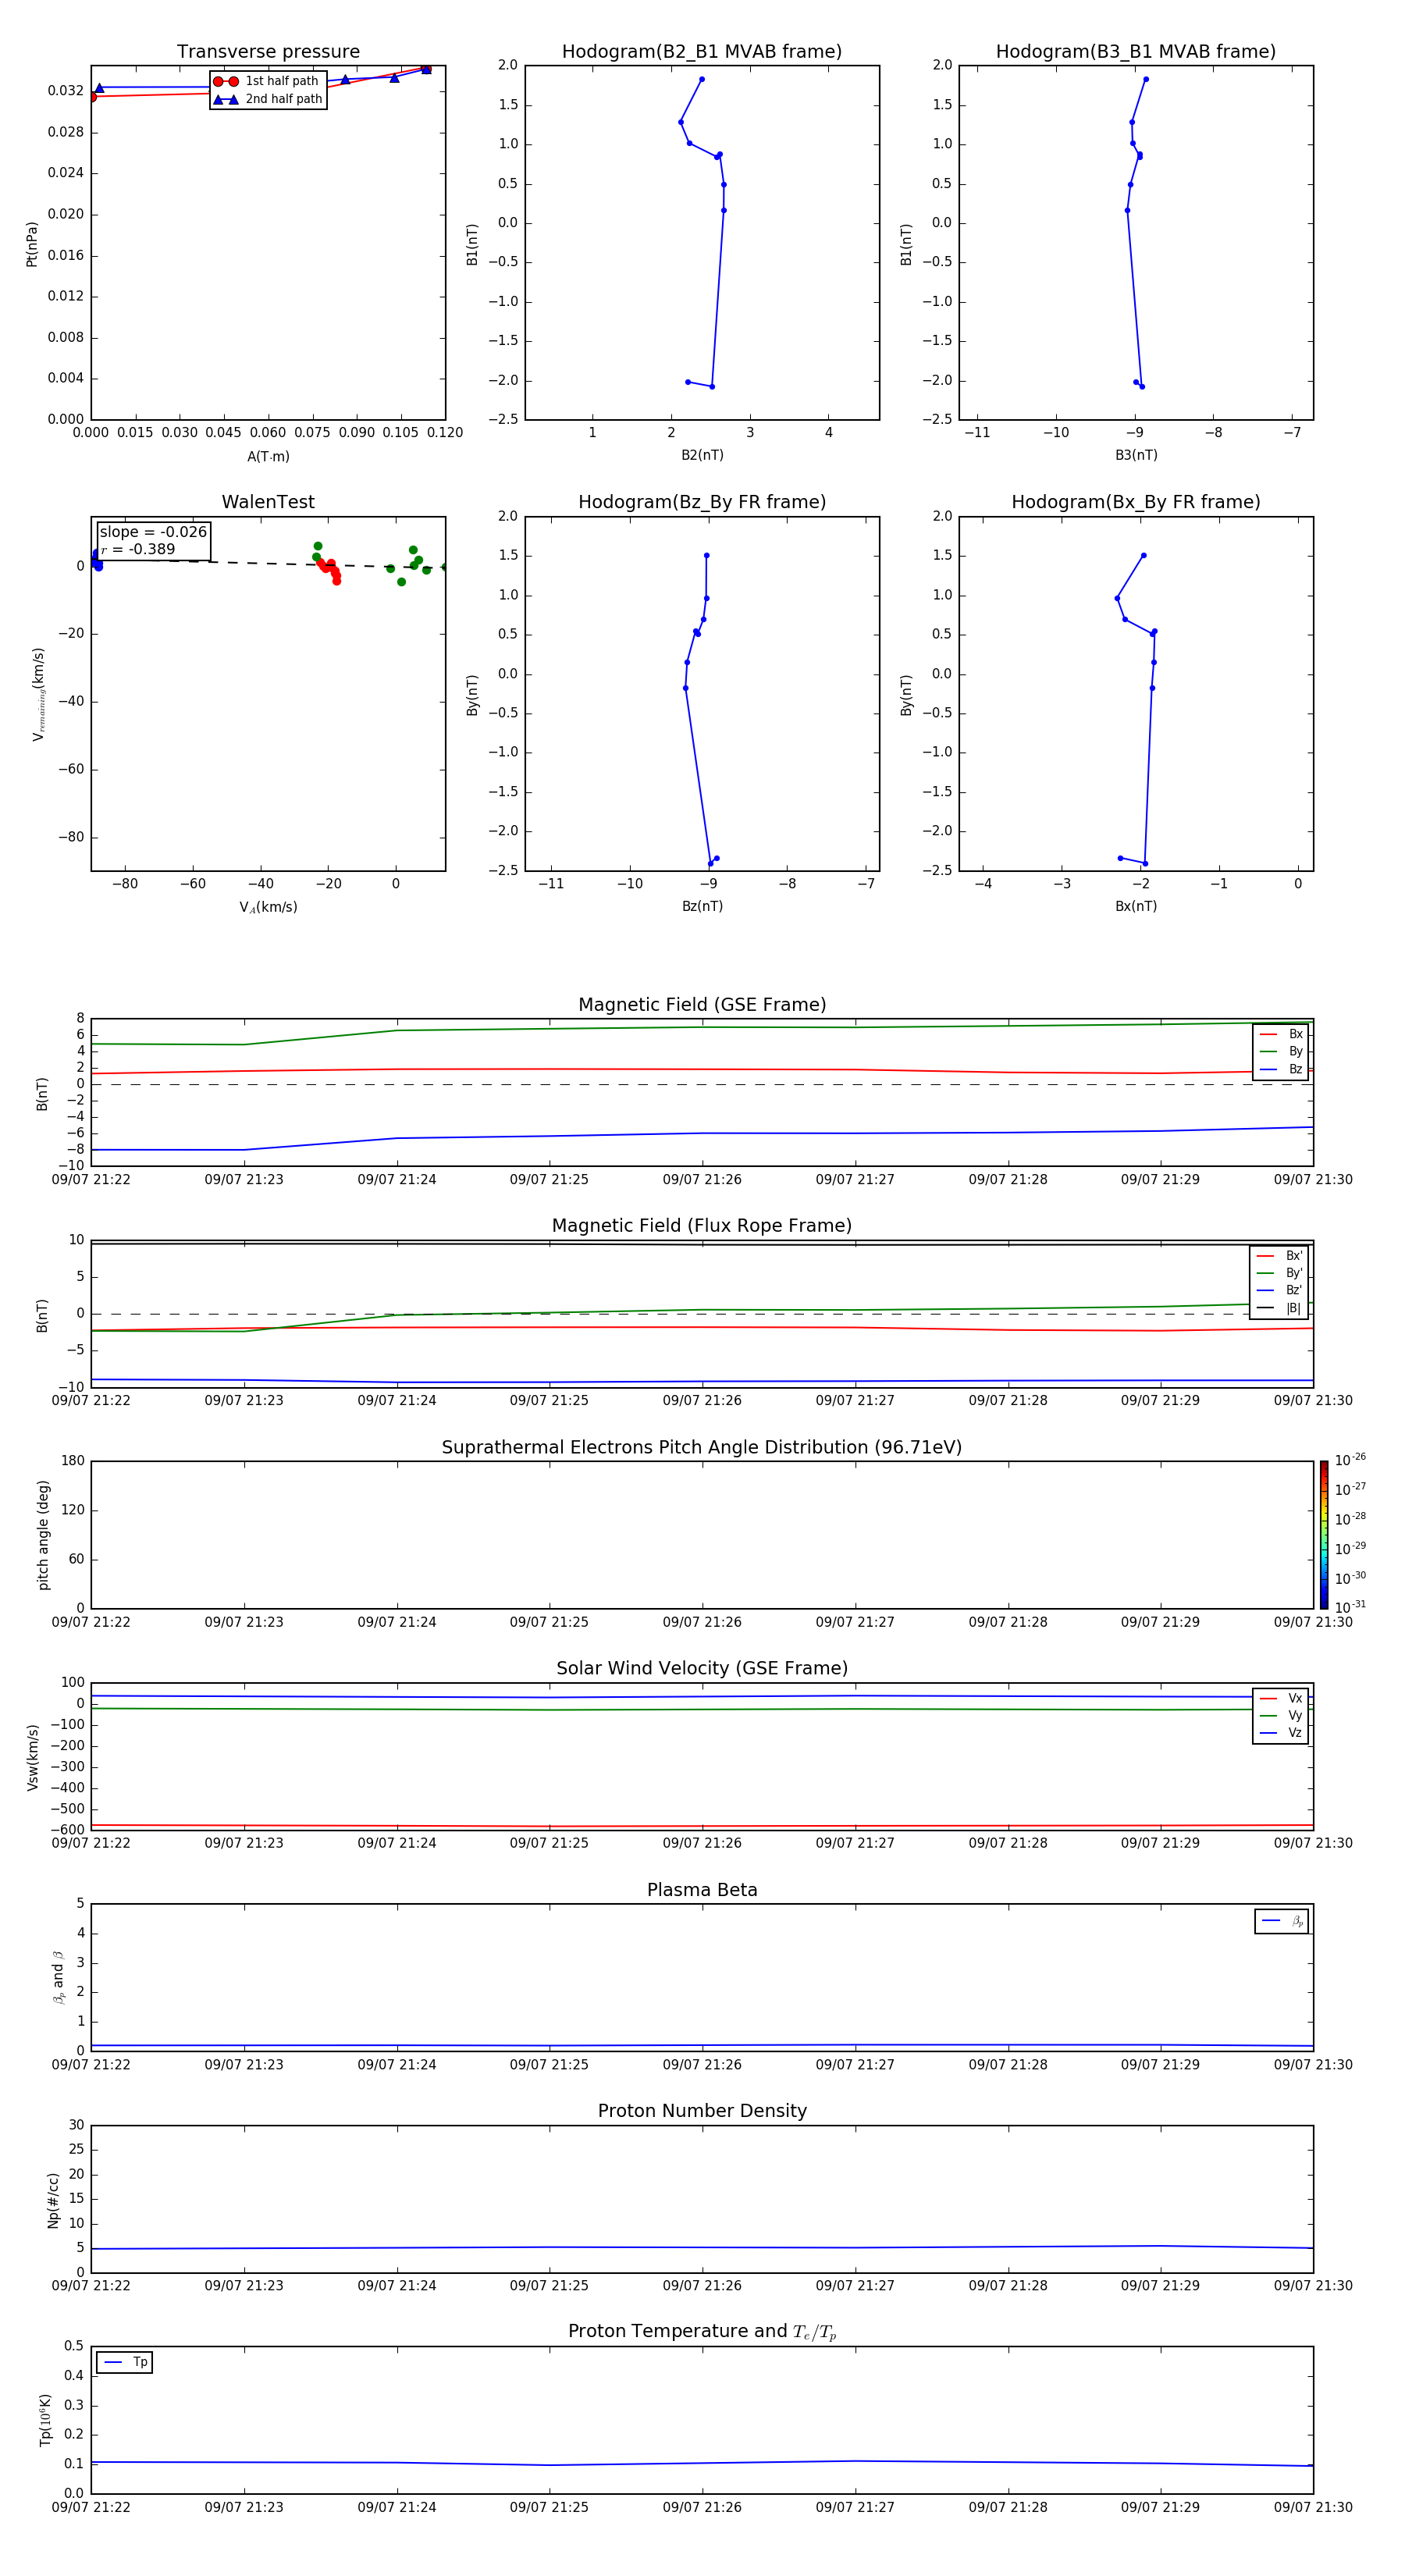Image resolution: width=1405 pixels, height=2576 pixels.
Task: Click the 'Magnetic Field (GSE Frame)' title
Action: pos(702,1005)
